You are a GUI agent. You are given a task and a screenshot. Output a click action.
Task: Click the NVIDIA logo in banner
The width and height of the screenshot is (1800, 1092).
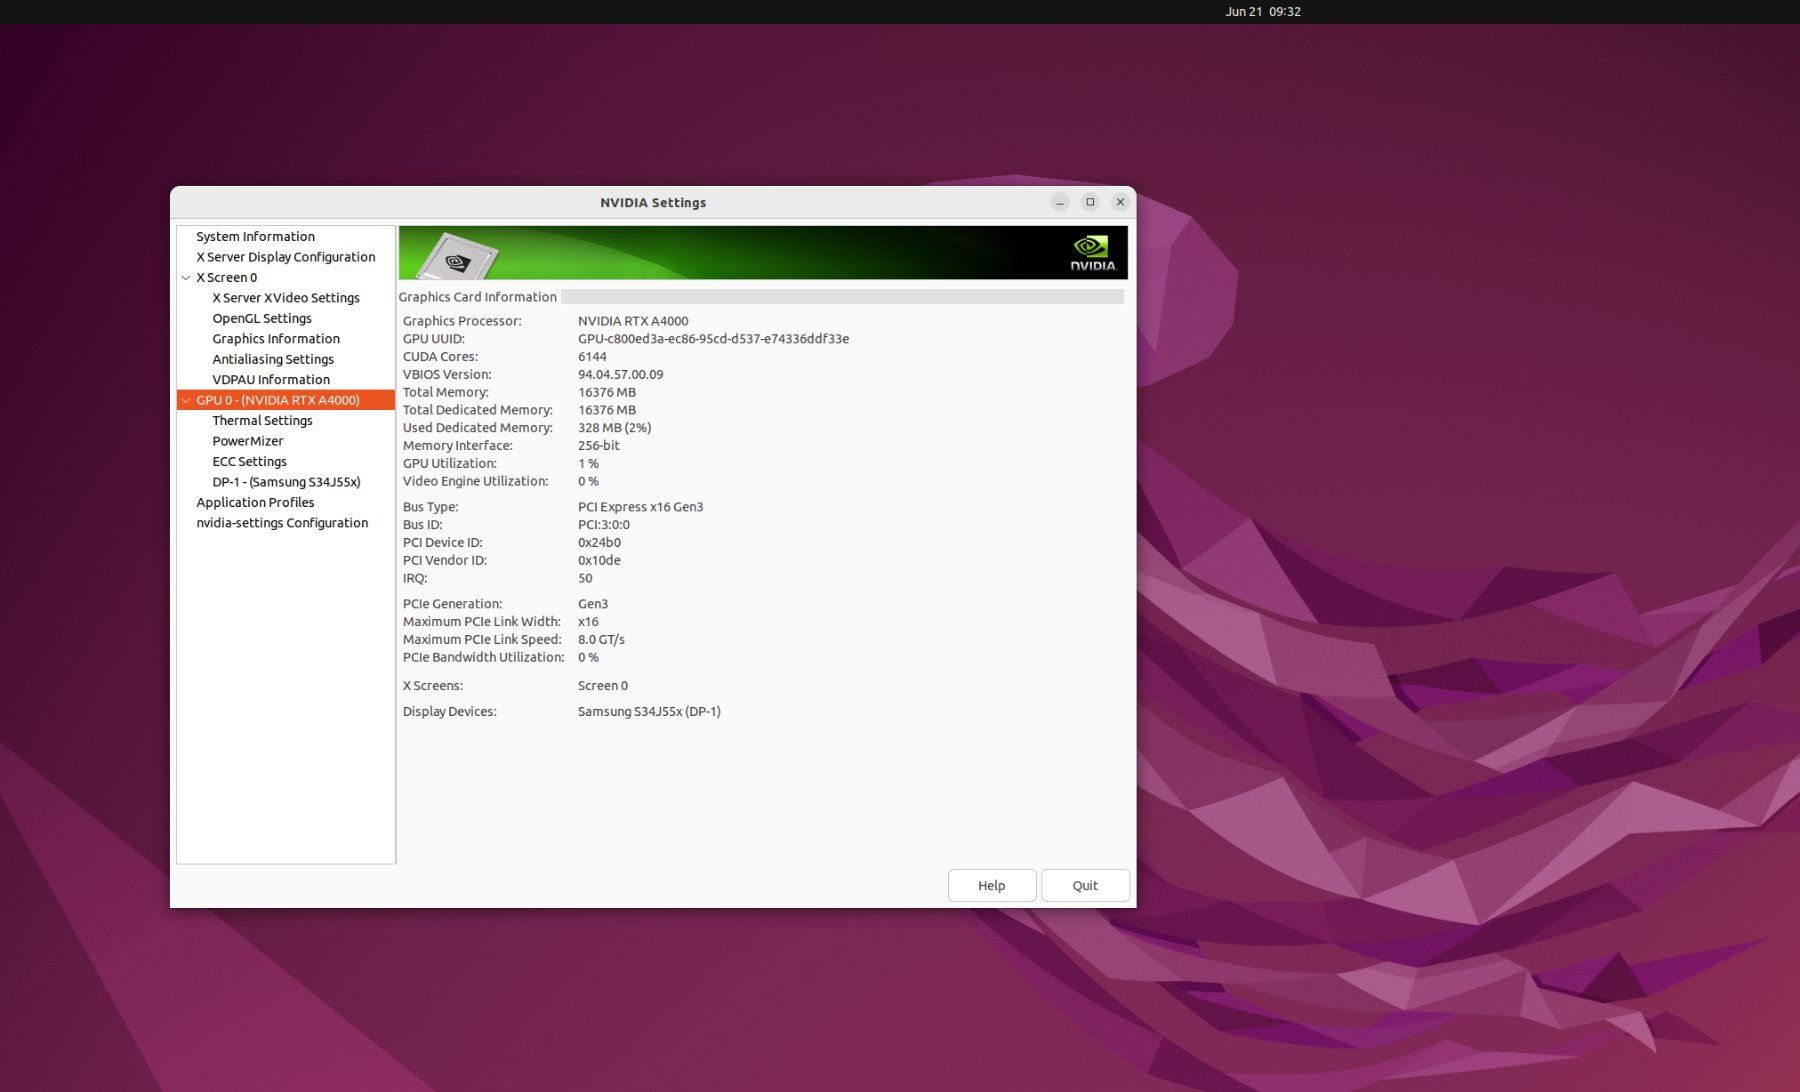click(x=1092, y=253)
